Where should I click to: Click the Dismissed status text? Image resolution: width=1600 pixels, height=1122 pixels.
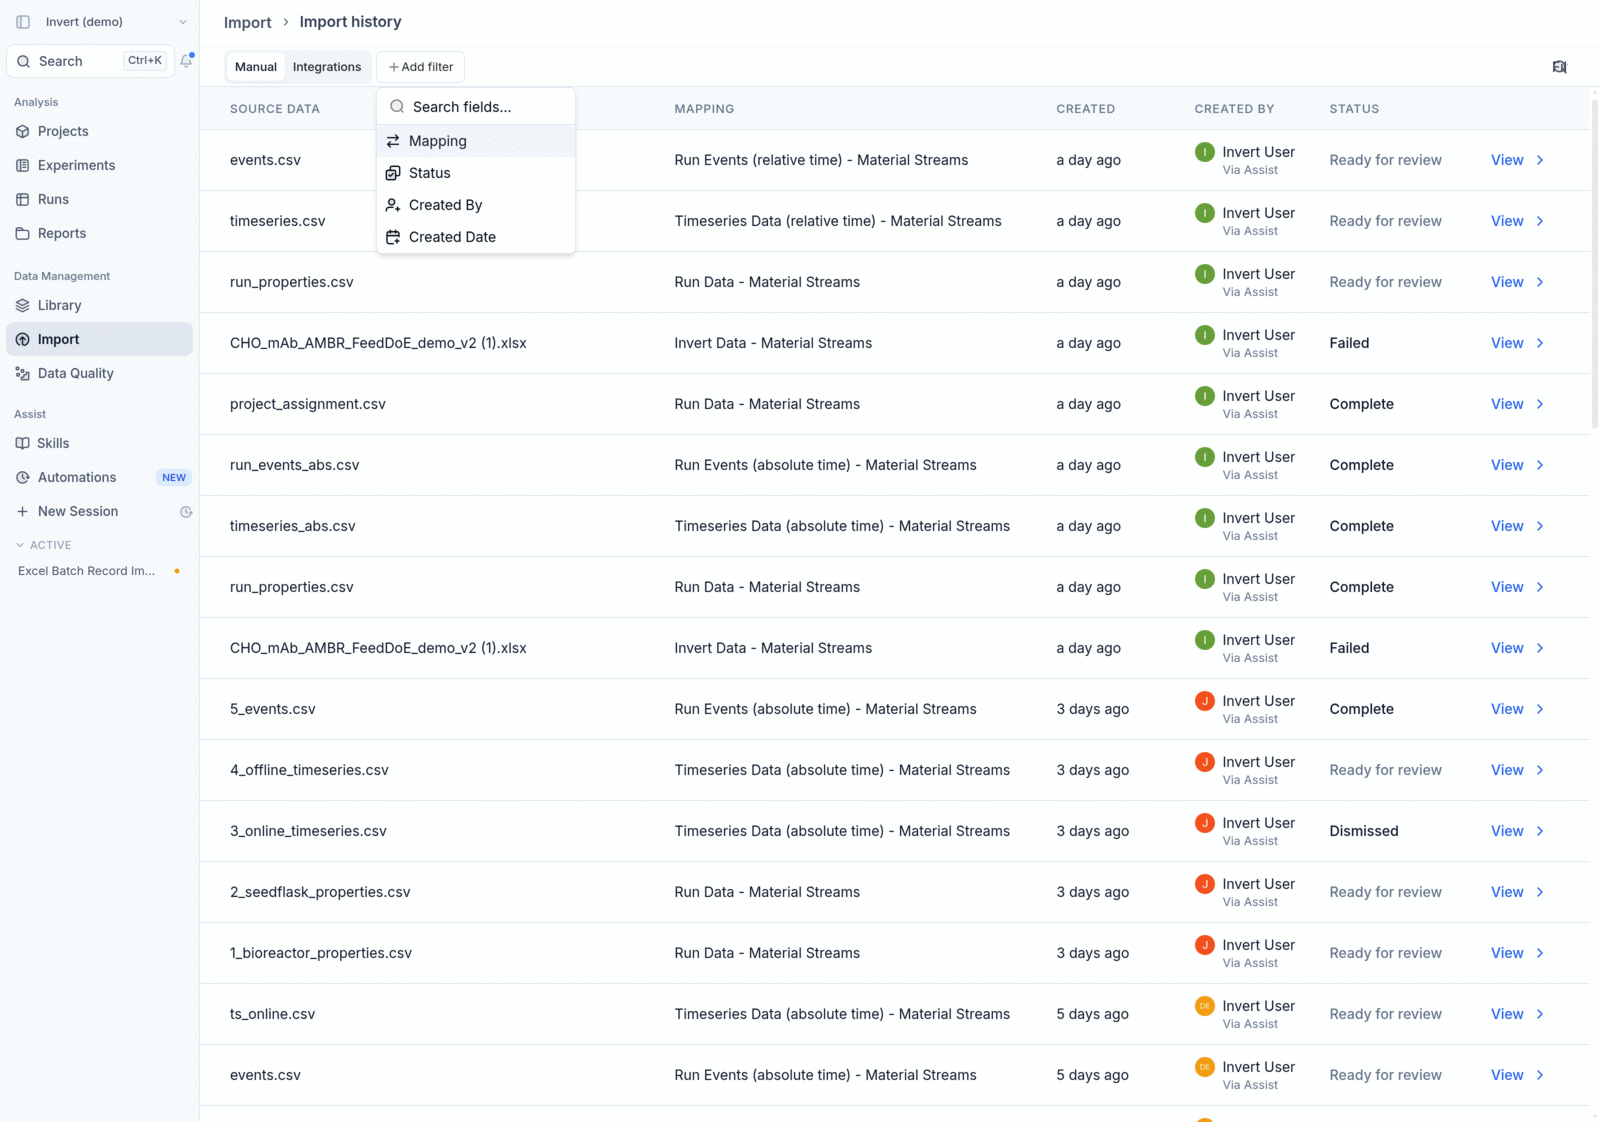tap(1364, 831)
